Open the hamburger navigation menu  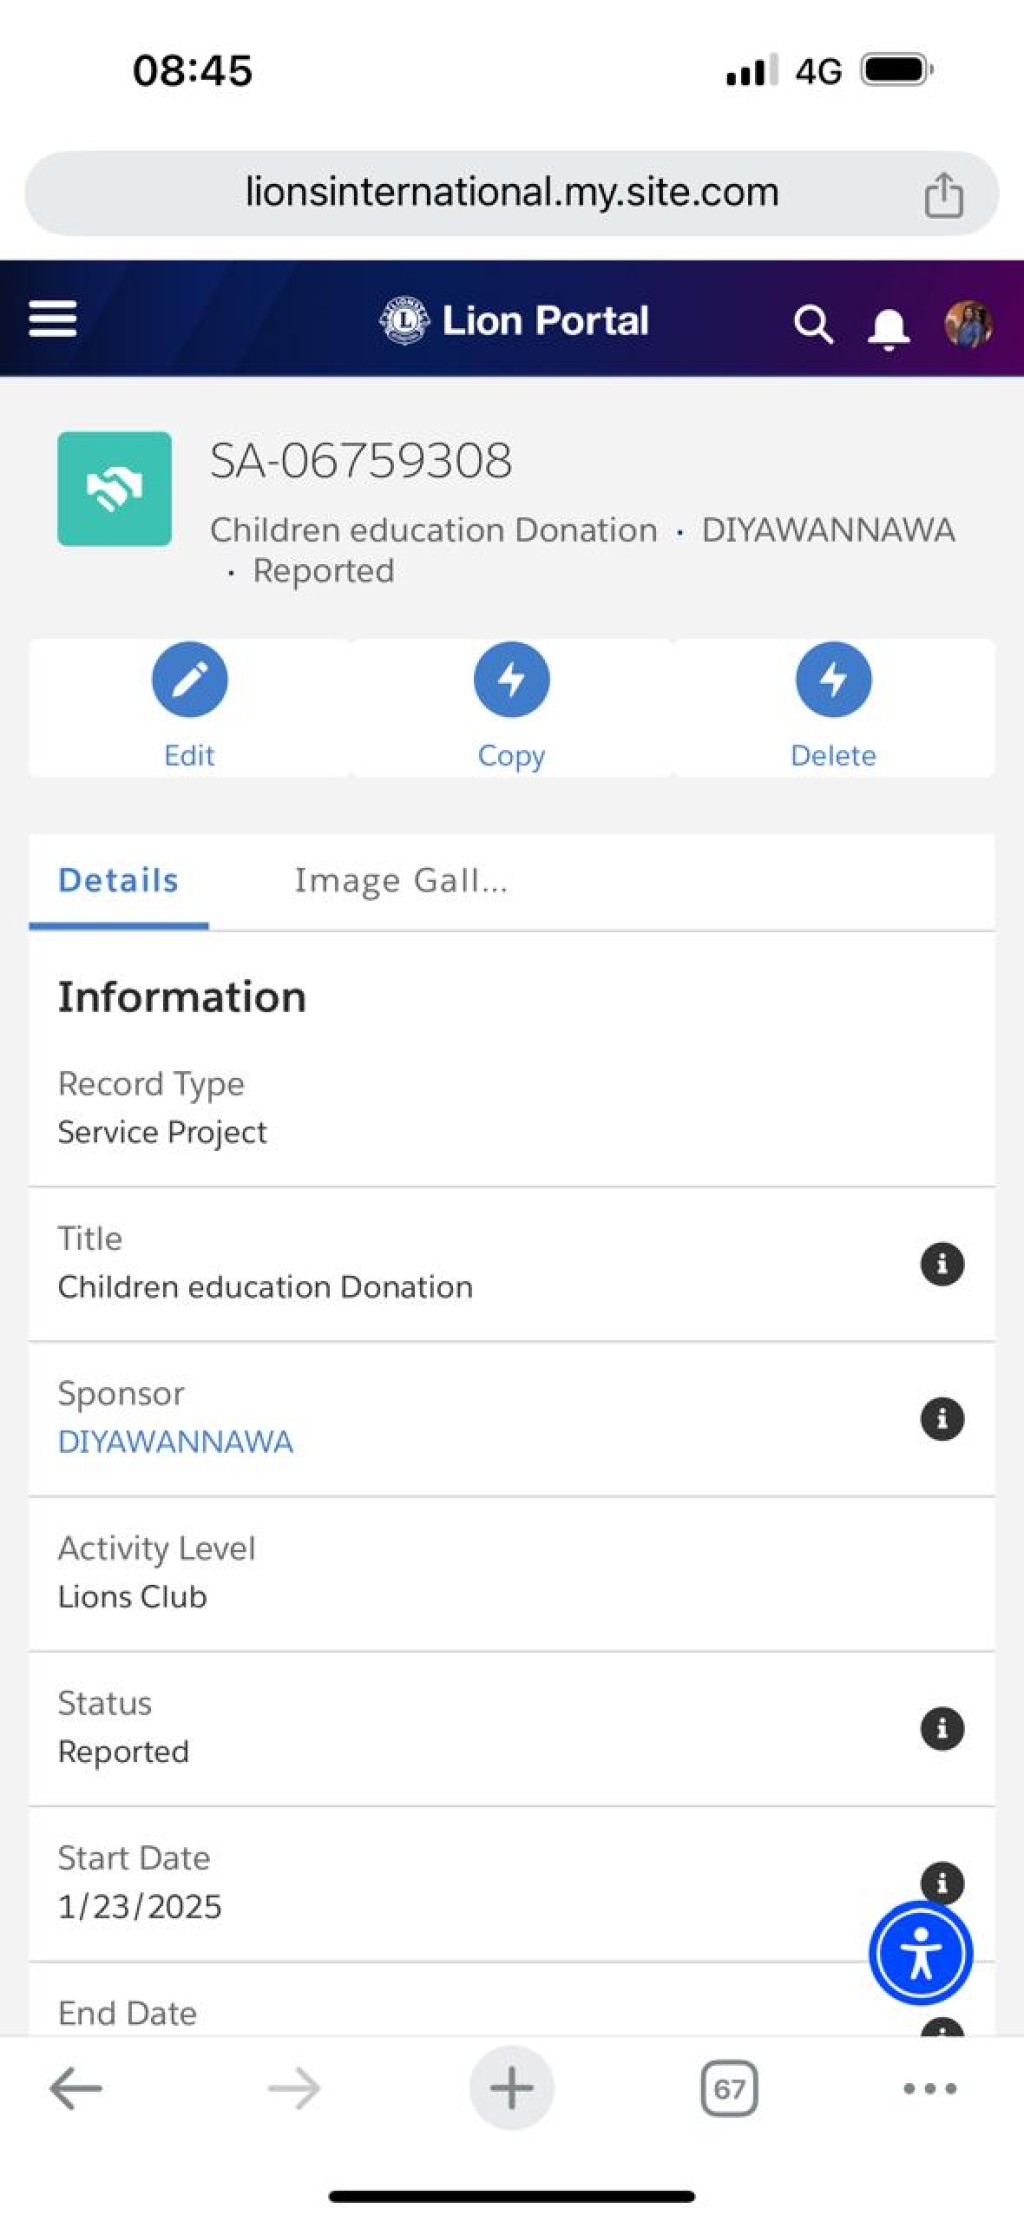pos(52,320)
